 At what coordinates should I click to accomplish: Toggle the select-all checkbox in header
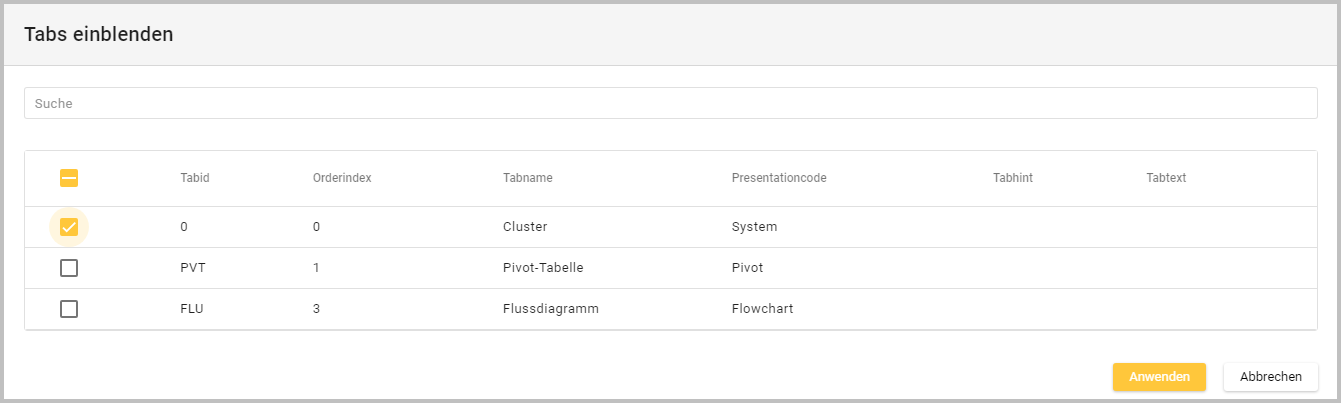tap(69, 178)
